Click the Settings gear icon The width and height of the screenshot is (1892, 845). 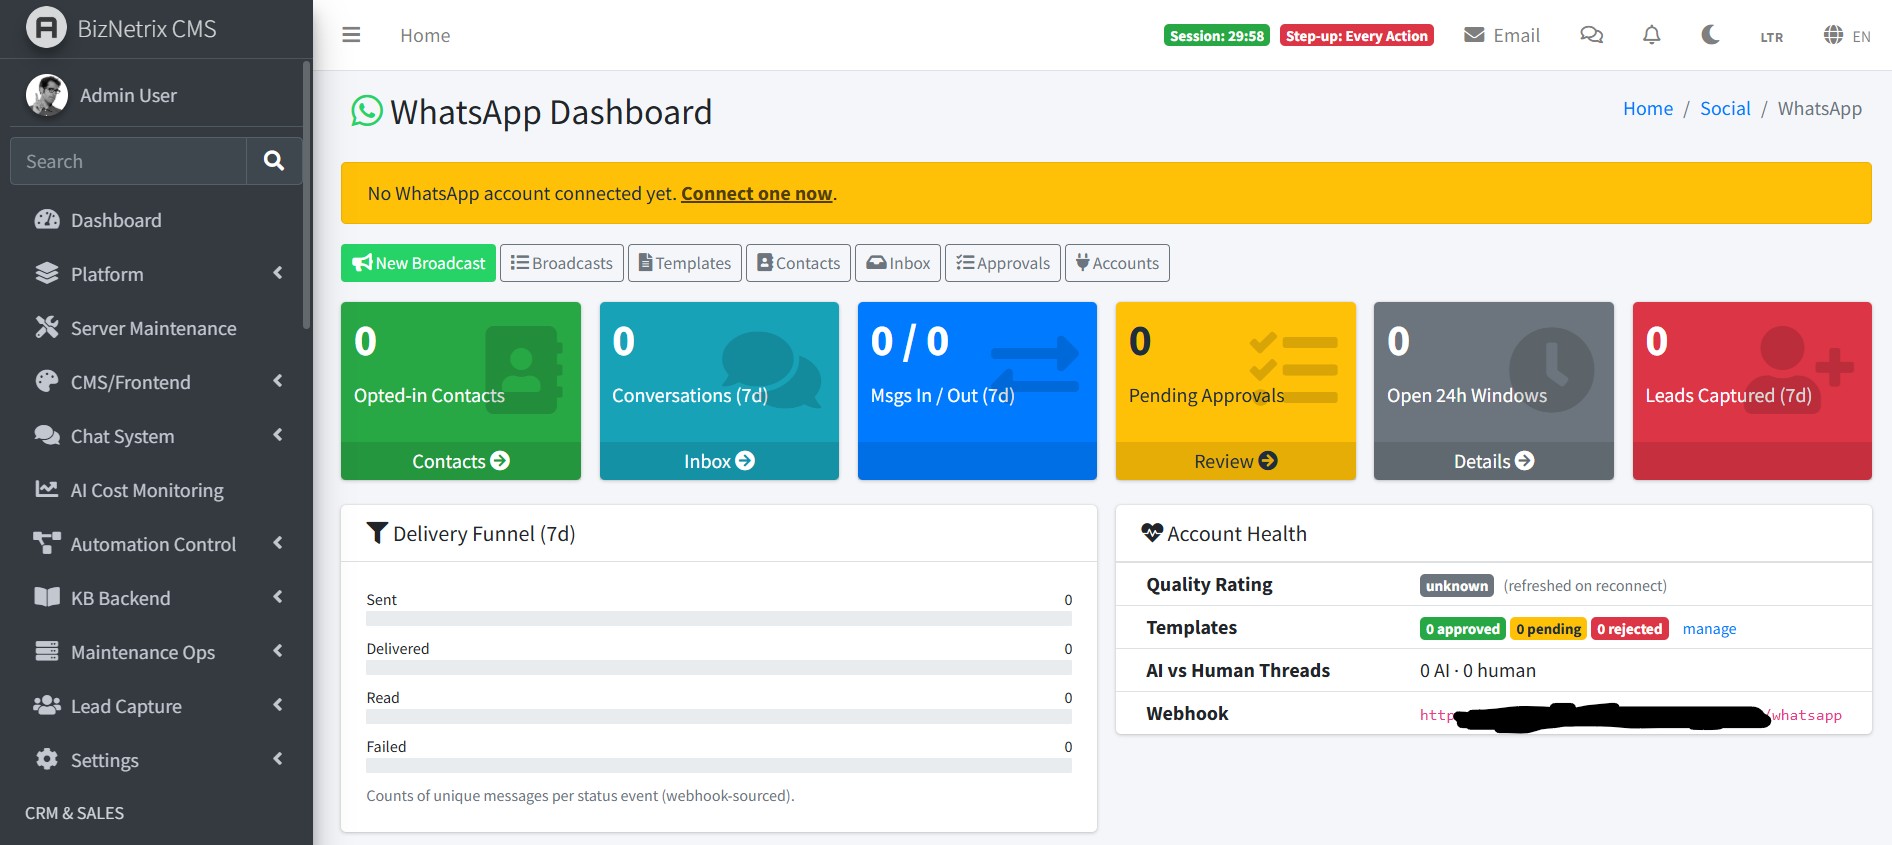[47, 759]
